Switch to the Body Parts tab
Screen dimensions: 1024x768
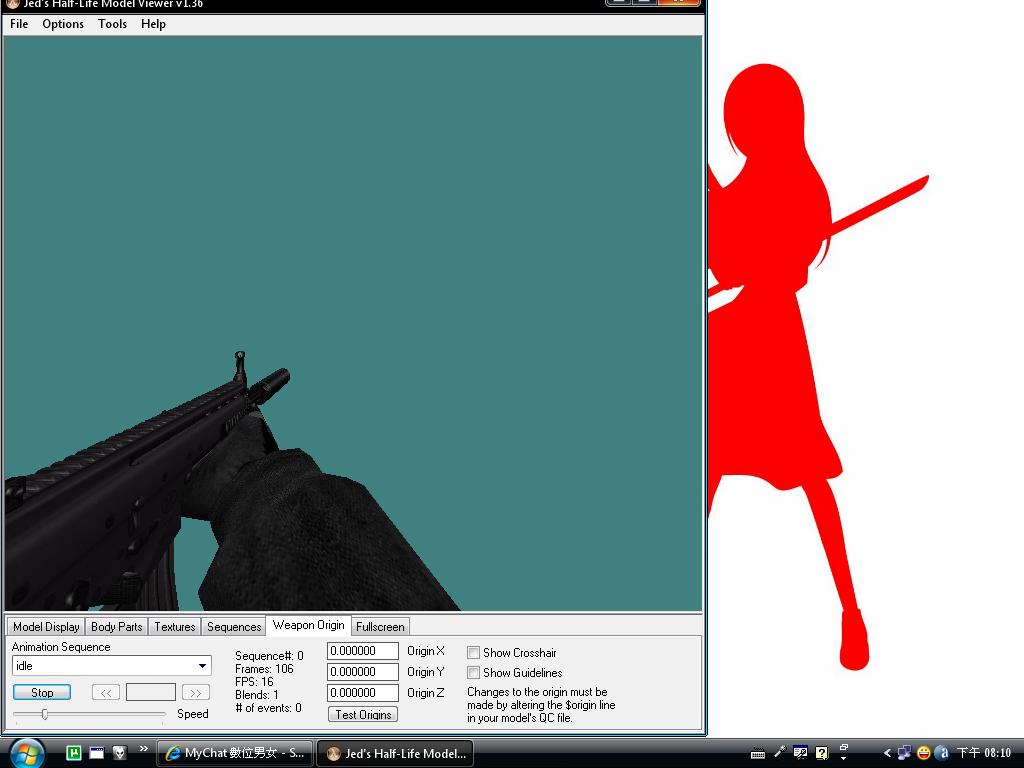pyautogui.click(x=116, y=626)
